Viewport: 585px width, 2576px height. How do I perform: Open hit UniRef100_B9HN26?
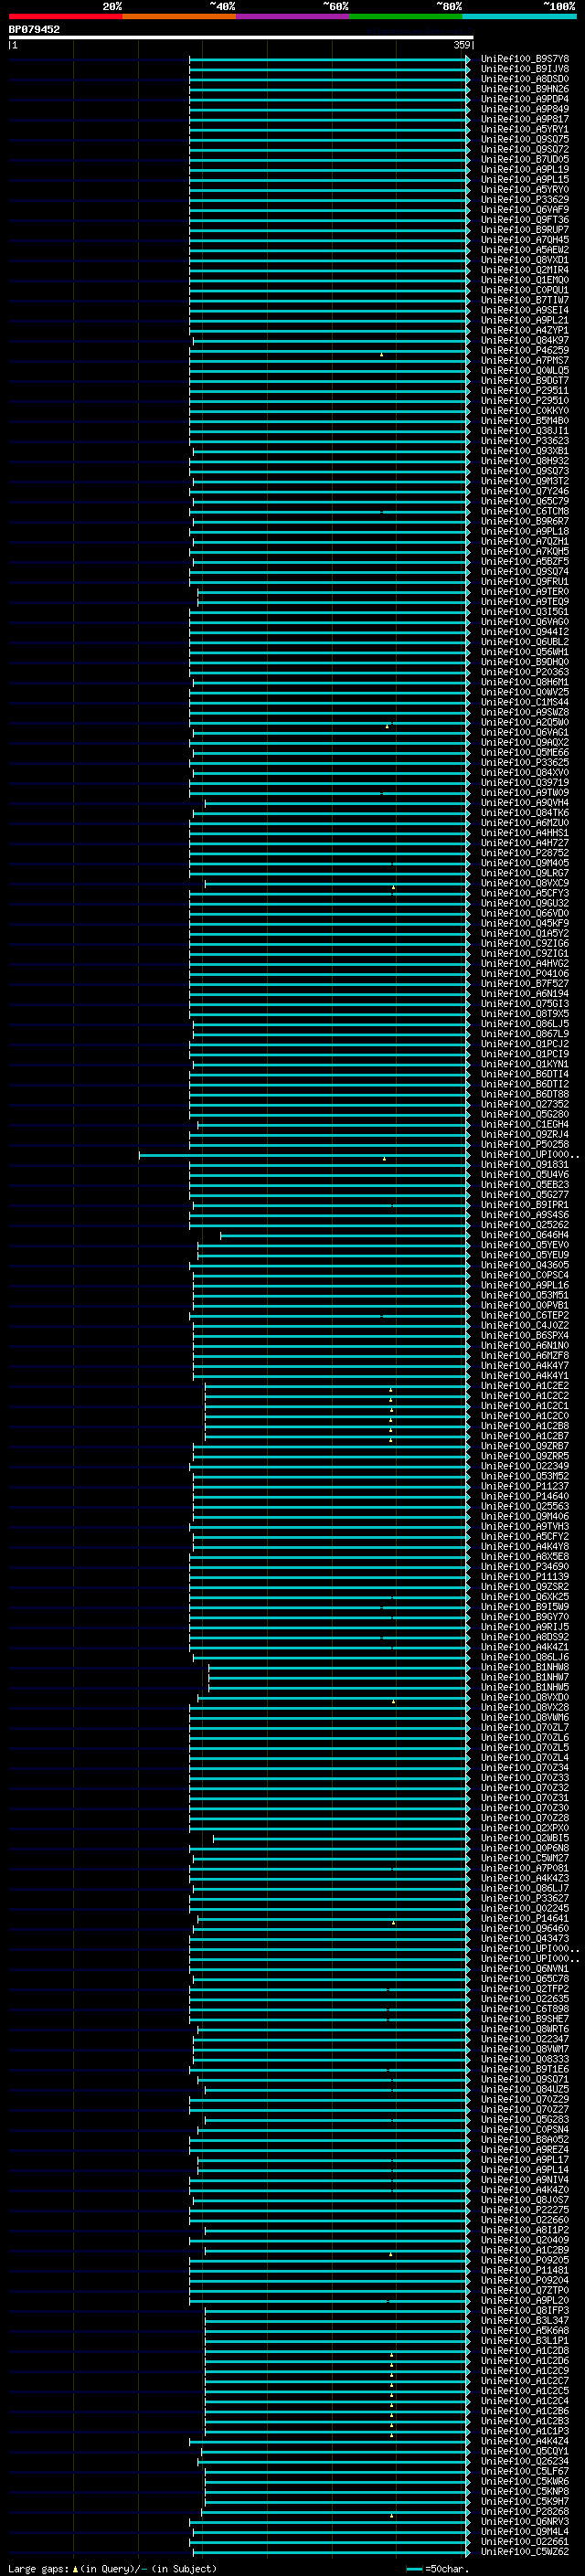pos(525,89)
